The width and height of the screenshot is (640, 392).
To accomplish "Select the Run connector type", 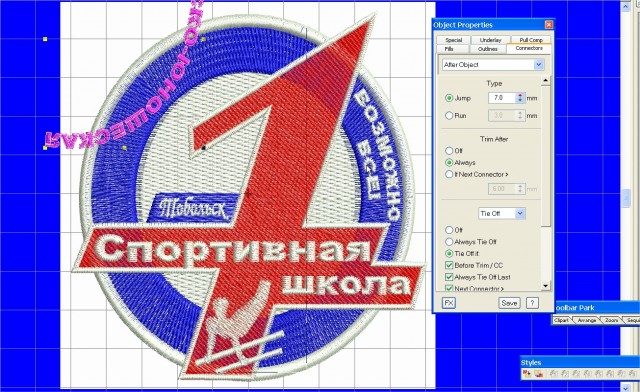I will coord(449,116).
